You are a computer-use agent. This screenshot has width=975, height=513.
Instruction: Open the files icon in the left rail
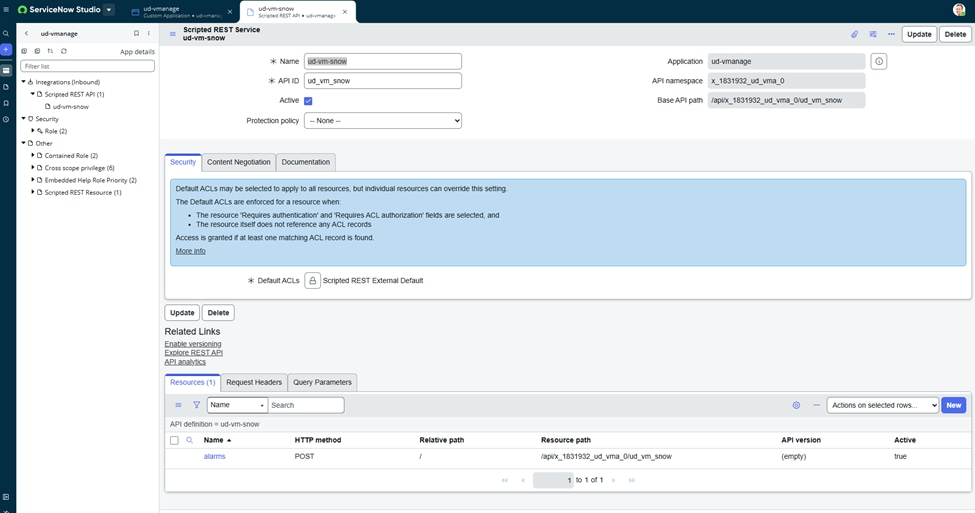(6, 87)
